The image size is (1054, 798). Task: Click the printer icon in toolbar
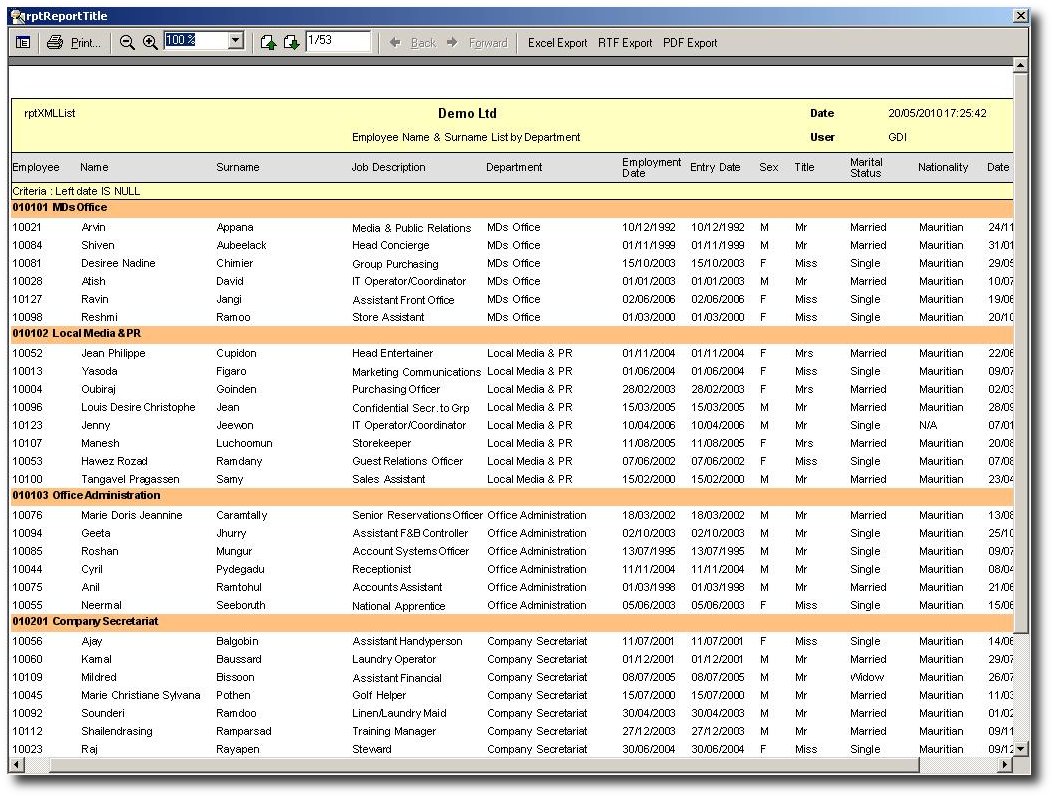55,43
